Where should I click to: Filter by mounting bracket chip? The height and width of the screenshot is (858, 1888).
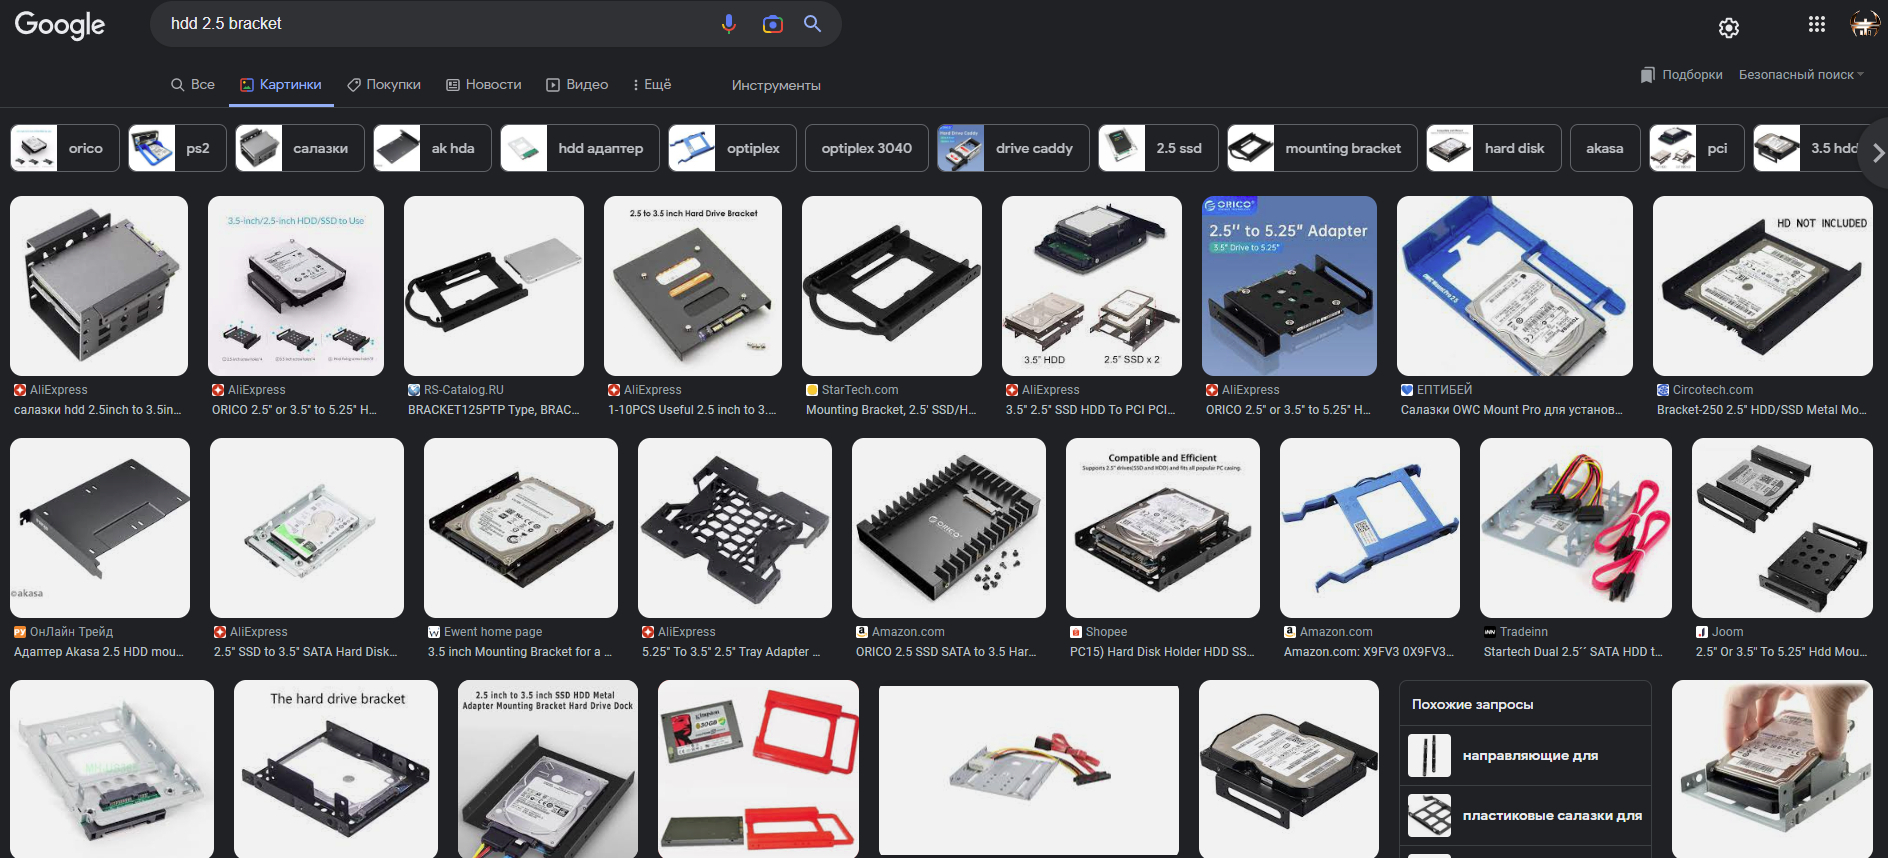[1322, 148]
